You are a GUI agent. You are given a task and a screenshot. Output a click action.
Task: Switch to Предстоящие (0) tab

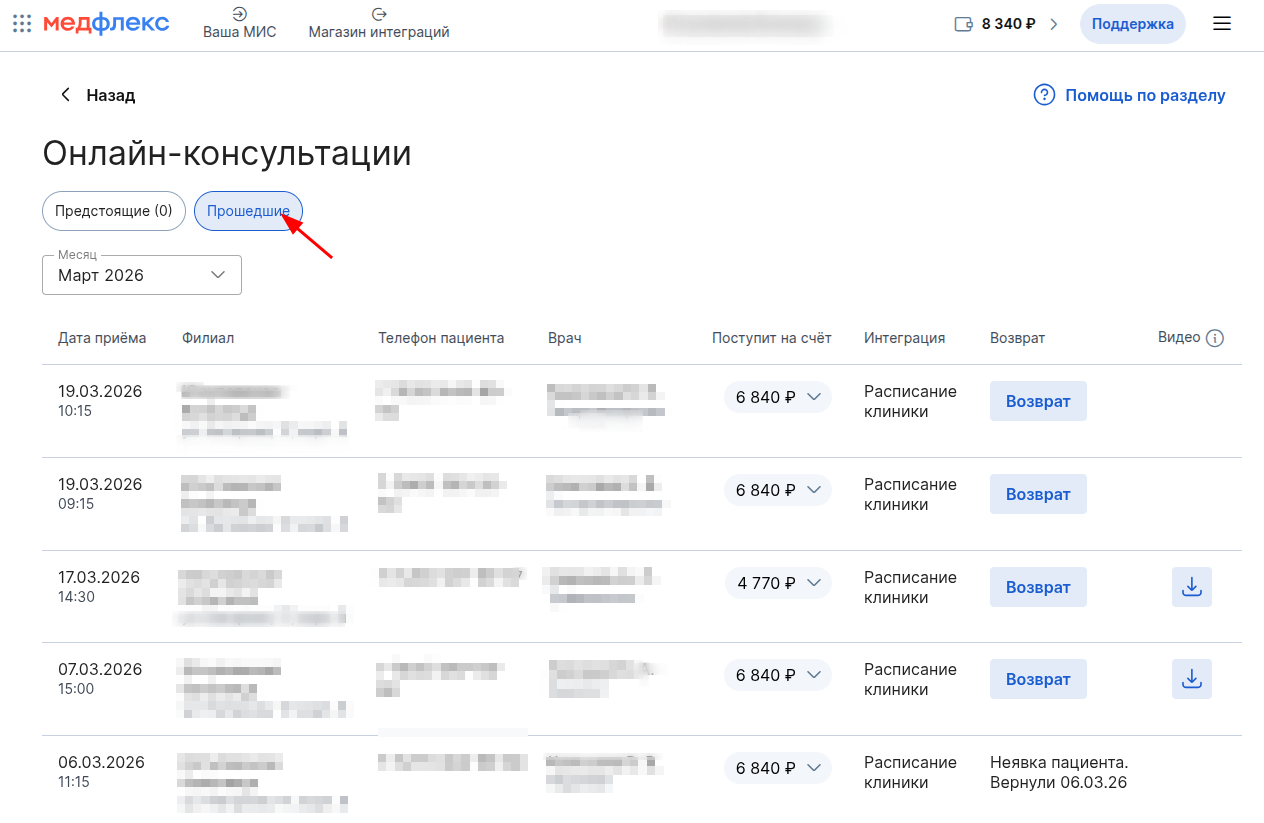tap(114, 211)
